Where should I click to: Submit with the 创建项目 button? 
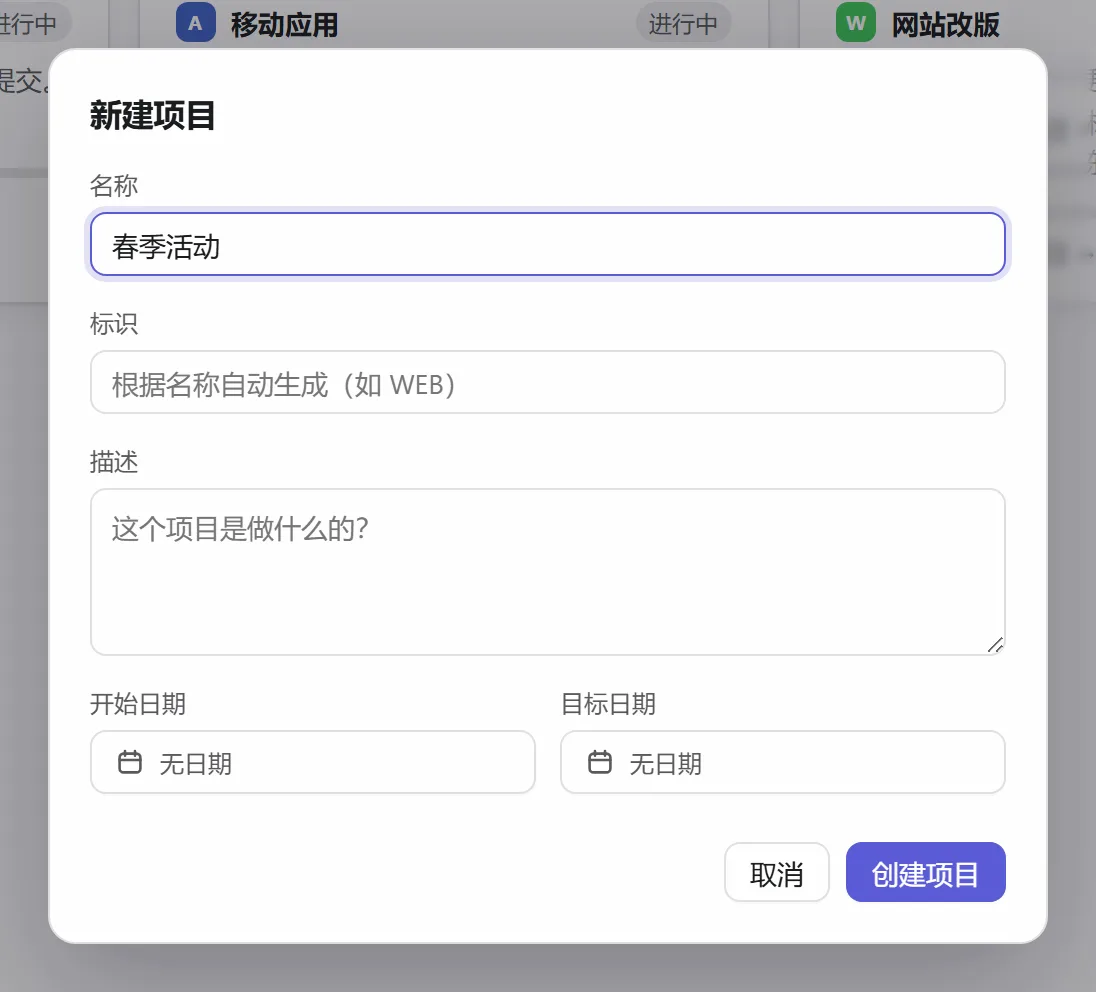pyautogui.click(x=925, y=872)
